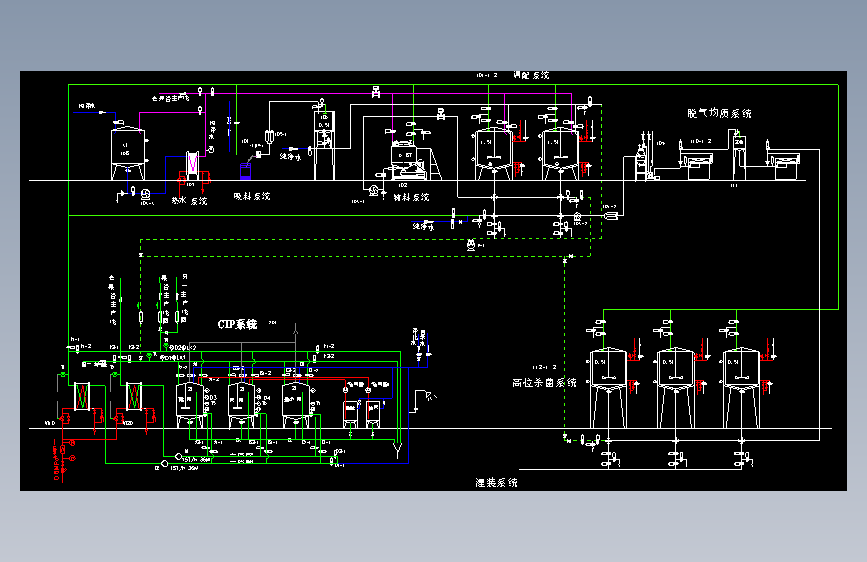Click the 溶料系统 label
The height and width of the screenshot is (562, 867).
411,197
